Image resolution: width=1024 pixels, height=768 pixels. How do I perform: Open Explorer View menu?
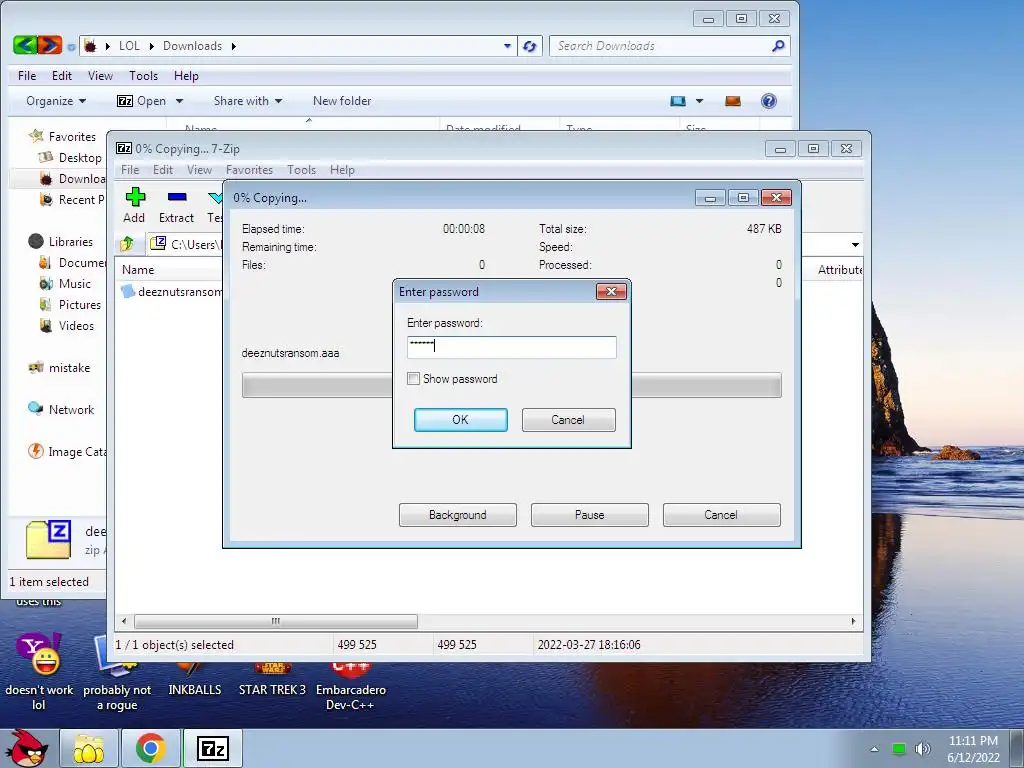[101, 76]
